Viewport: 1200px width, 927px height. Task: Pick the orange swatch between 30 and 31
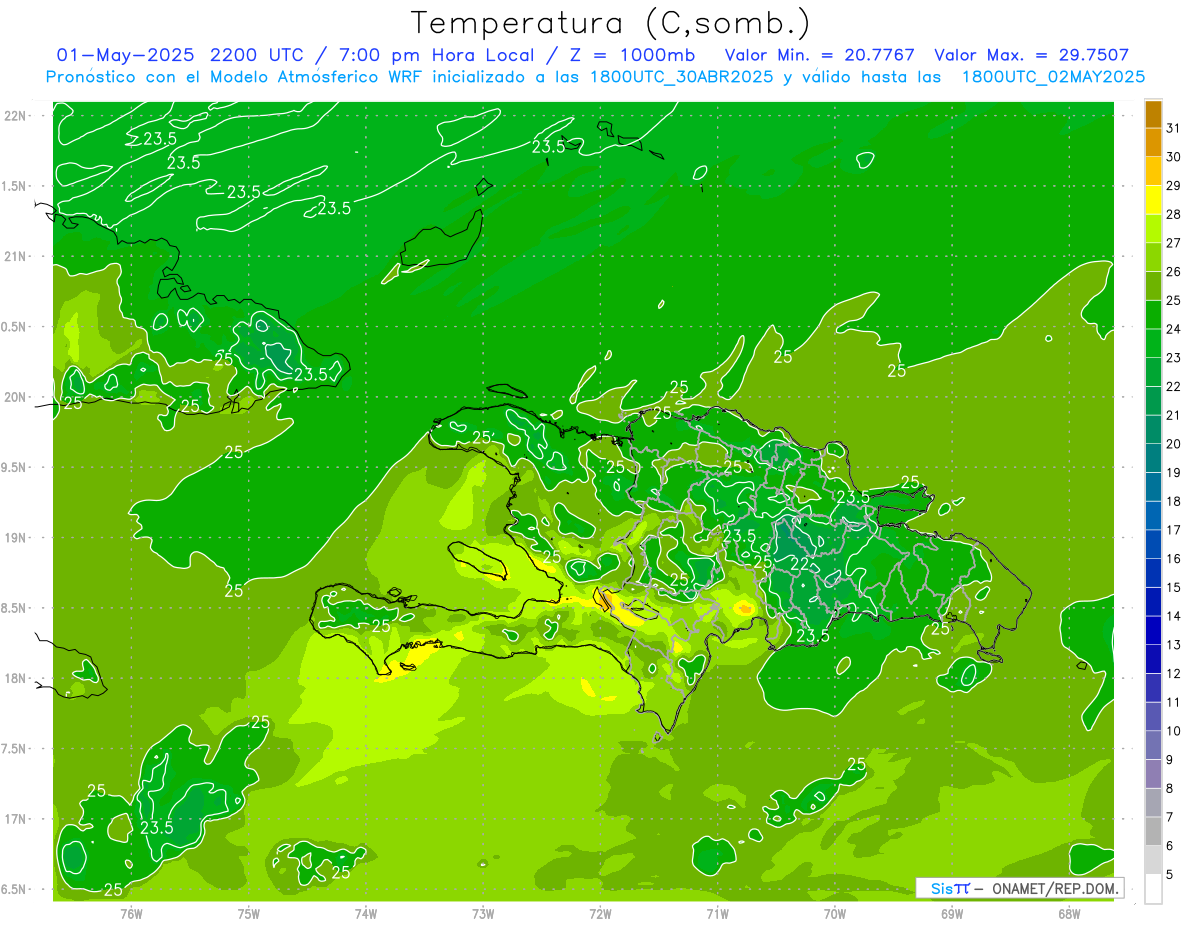point(1153,142)
